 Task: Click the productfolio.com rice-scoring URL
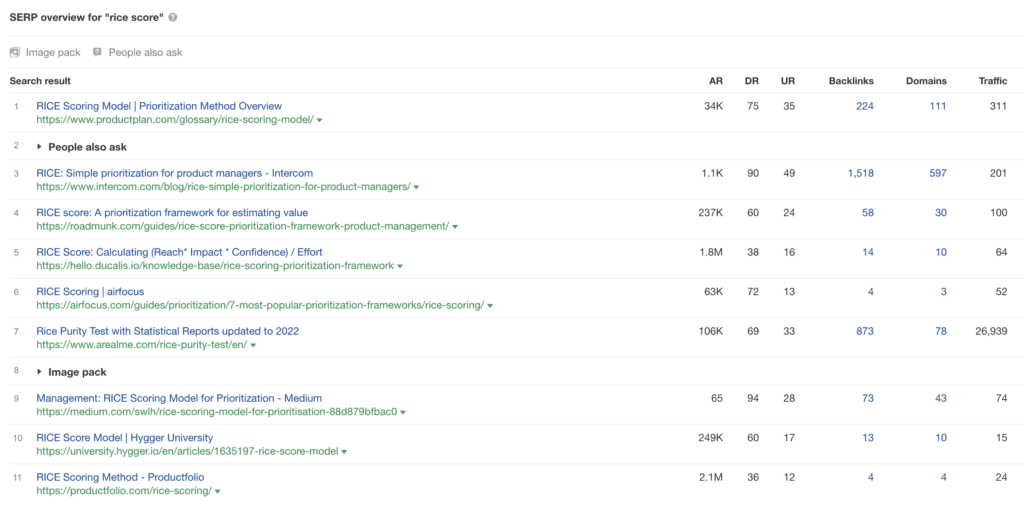click(123, 491)
